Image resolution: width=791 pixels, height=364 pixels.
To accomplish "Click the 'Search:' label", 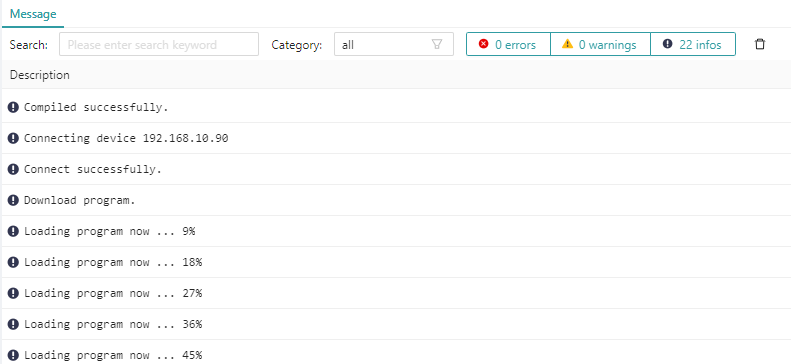I will tap(29, 45).
